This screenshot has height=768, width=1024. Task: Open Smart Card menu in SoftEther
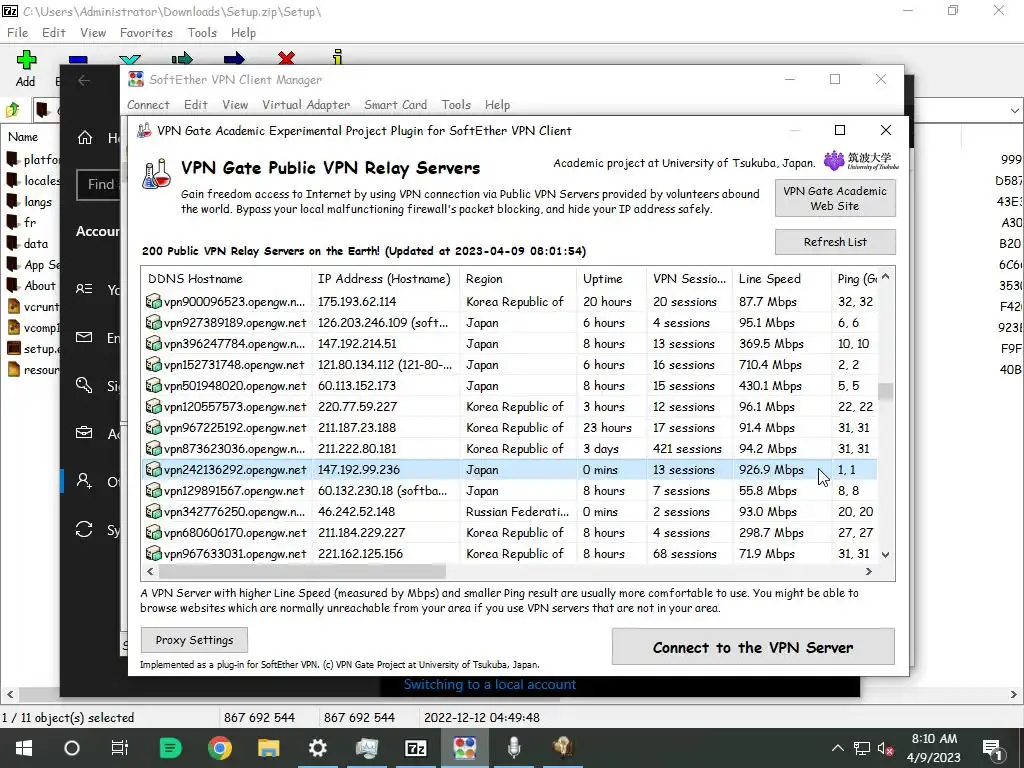(x=395, y=104)
